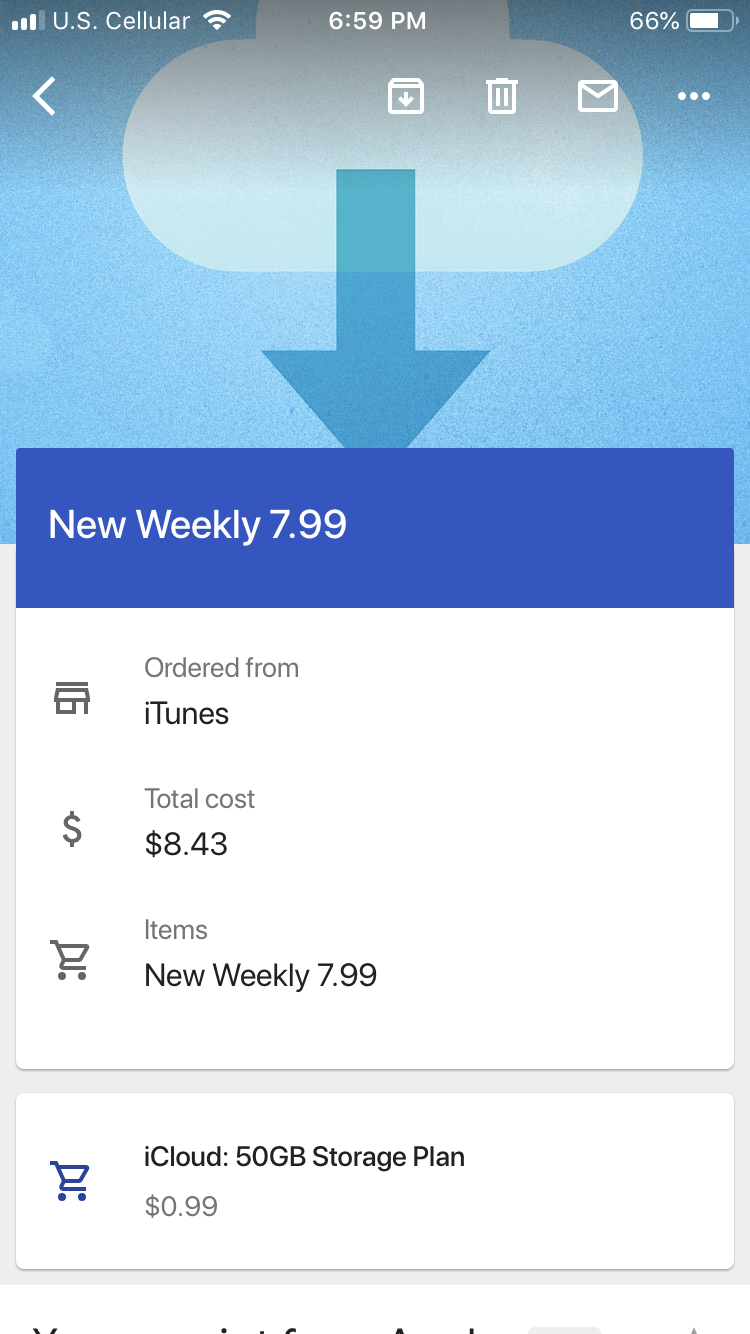Viewport: 750px width, 1334px height.
Task: Mark as unread with the envelope icon
Action: click(x=598, y=97)
